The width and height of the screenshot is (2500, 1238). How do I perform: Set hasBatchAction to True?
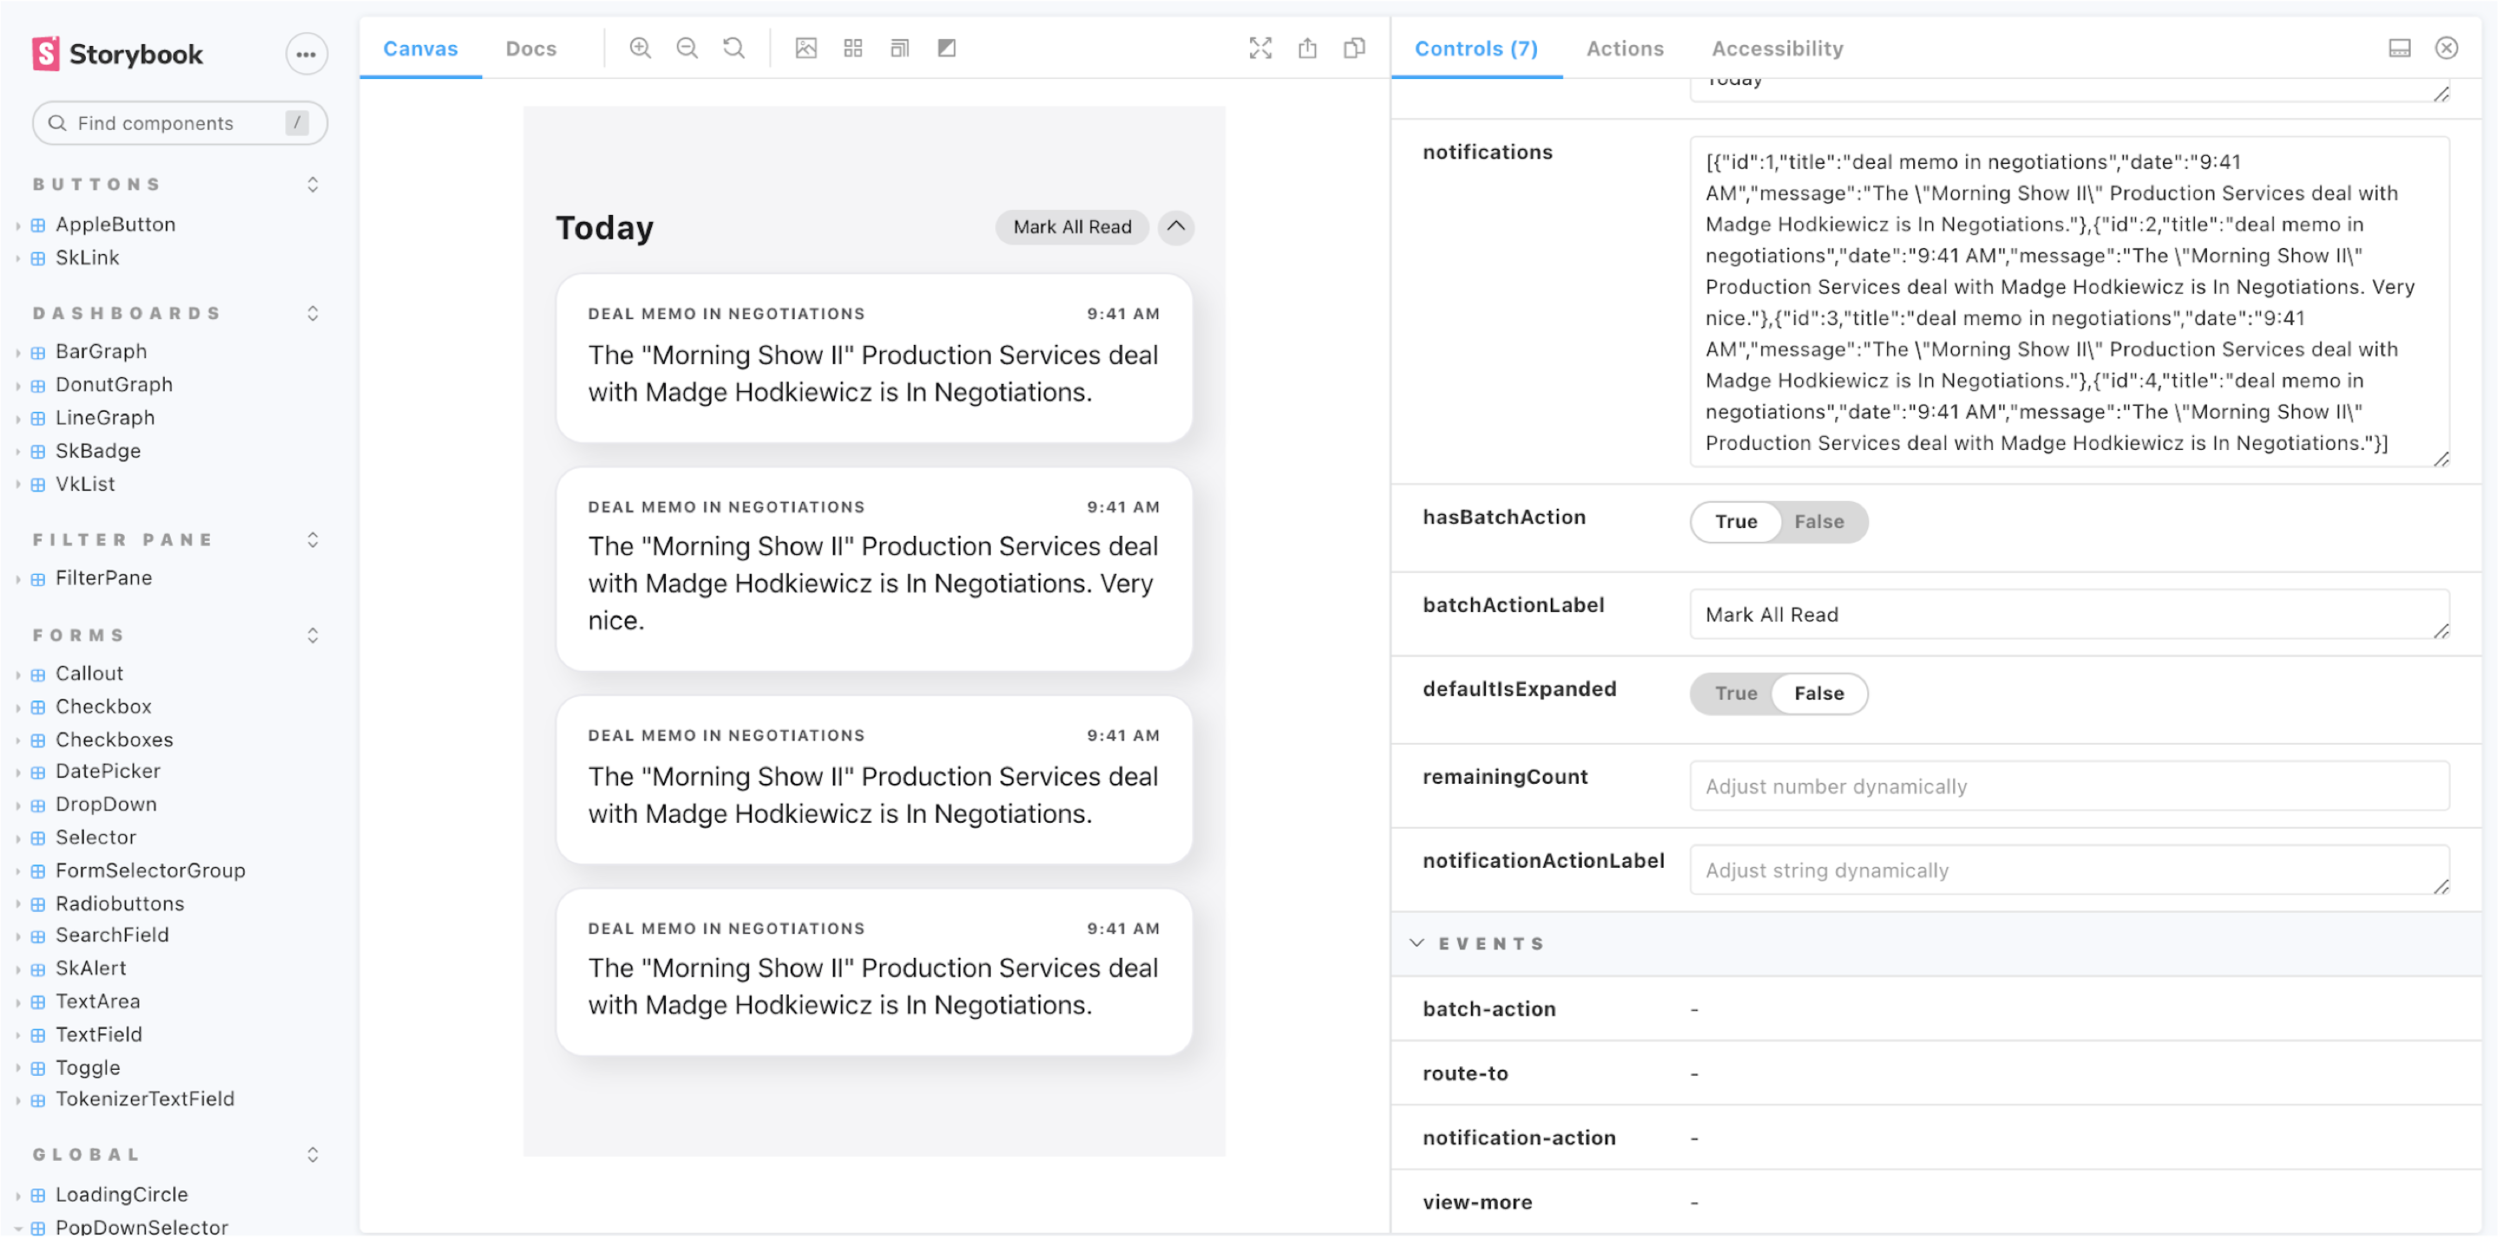[1735, 522]
